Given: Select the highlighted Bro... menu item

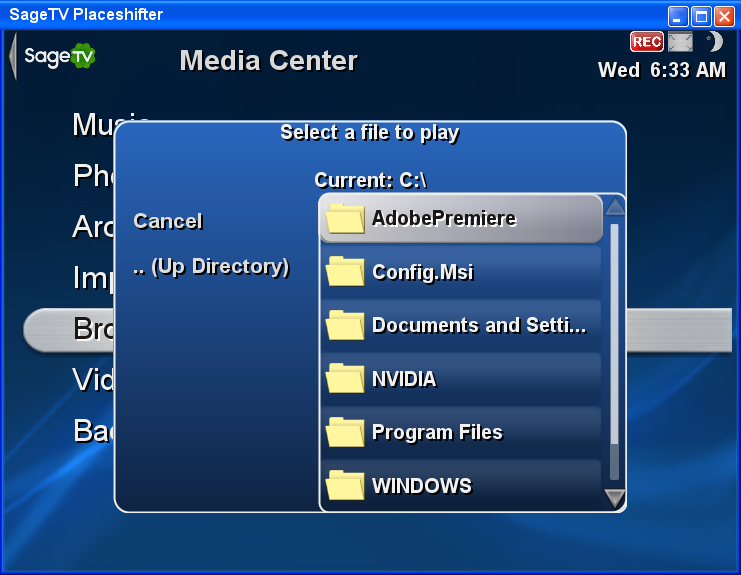Looking at the screenshot, I should pos(69,329).
